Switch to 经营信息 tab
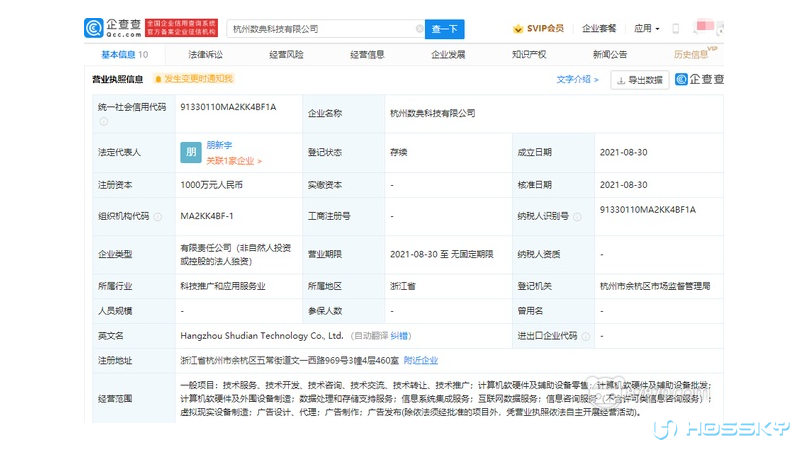This screenshot has height=450, width=800. (x=367, y=55)
